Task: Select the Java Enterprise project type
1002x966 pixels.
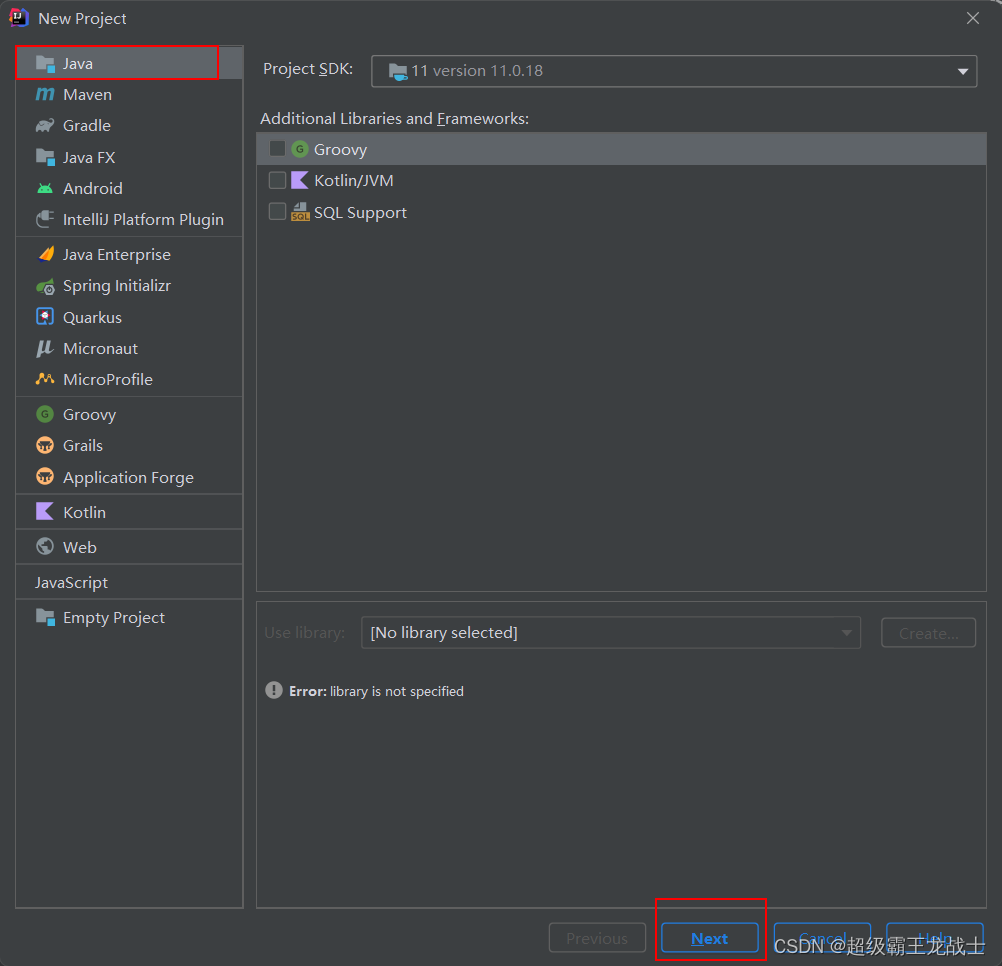Action: pos(129,254)
